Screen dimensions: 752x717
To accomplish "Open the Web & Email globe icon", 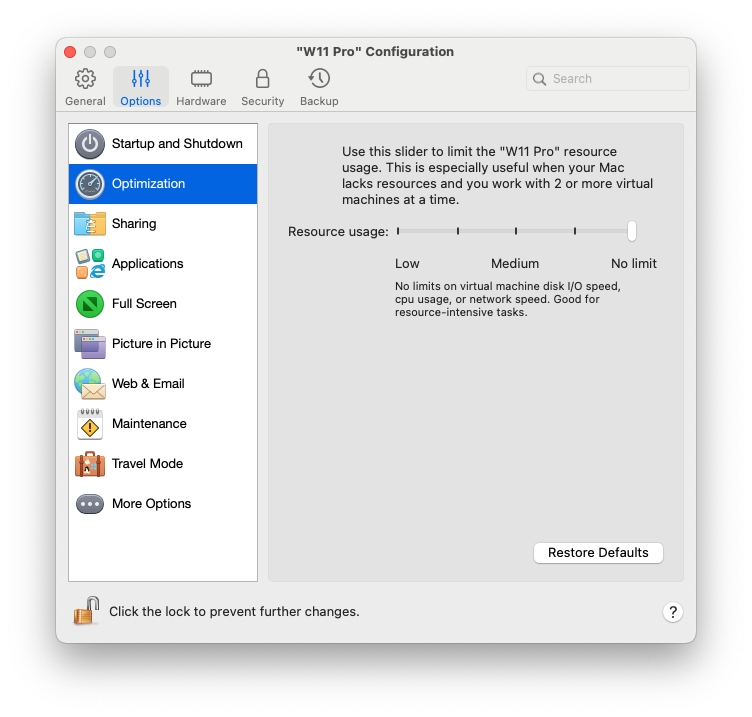I will (90, 384).
